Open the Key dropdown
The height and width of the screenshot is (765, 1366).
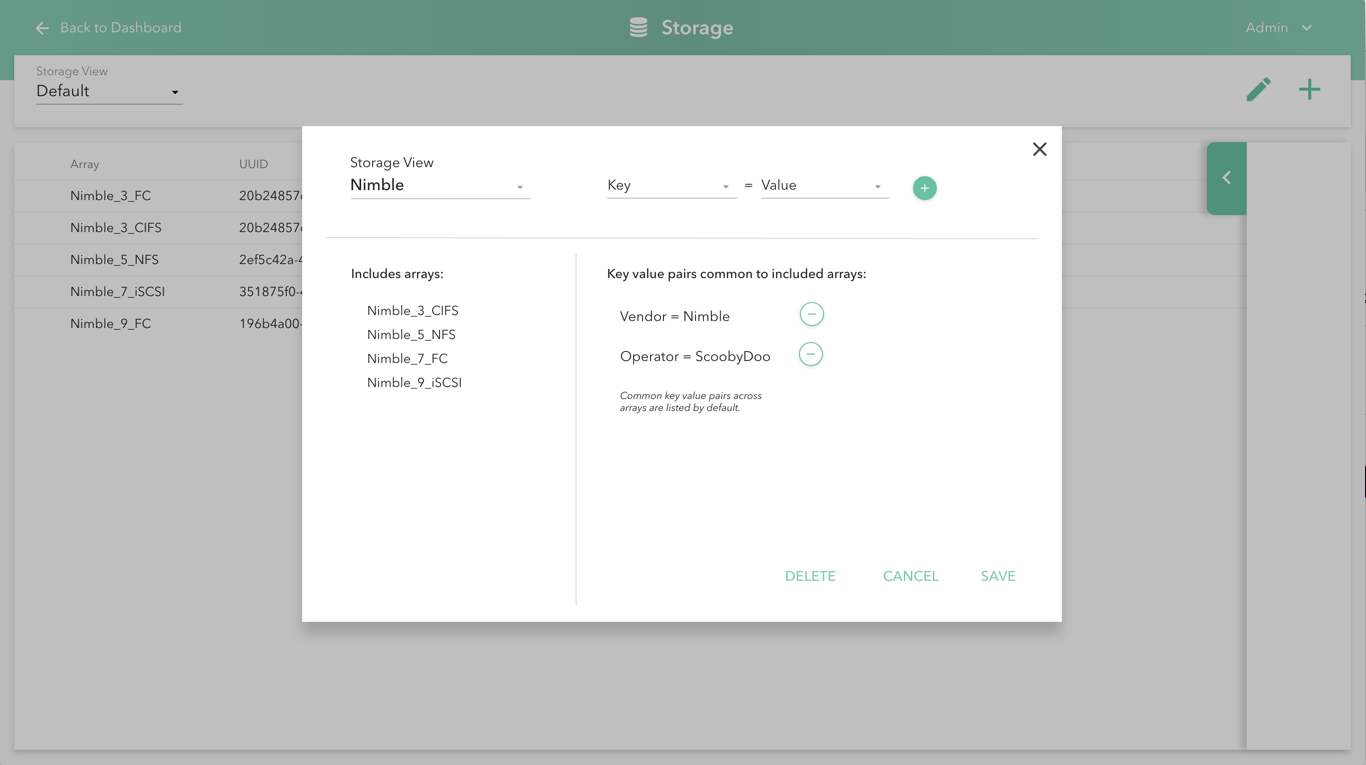pyautogui.click(x=671, y=186)
